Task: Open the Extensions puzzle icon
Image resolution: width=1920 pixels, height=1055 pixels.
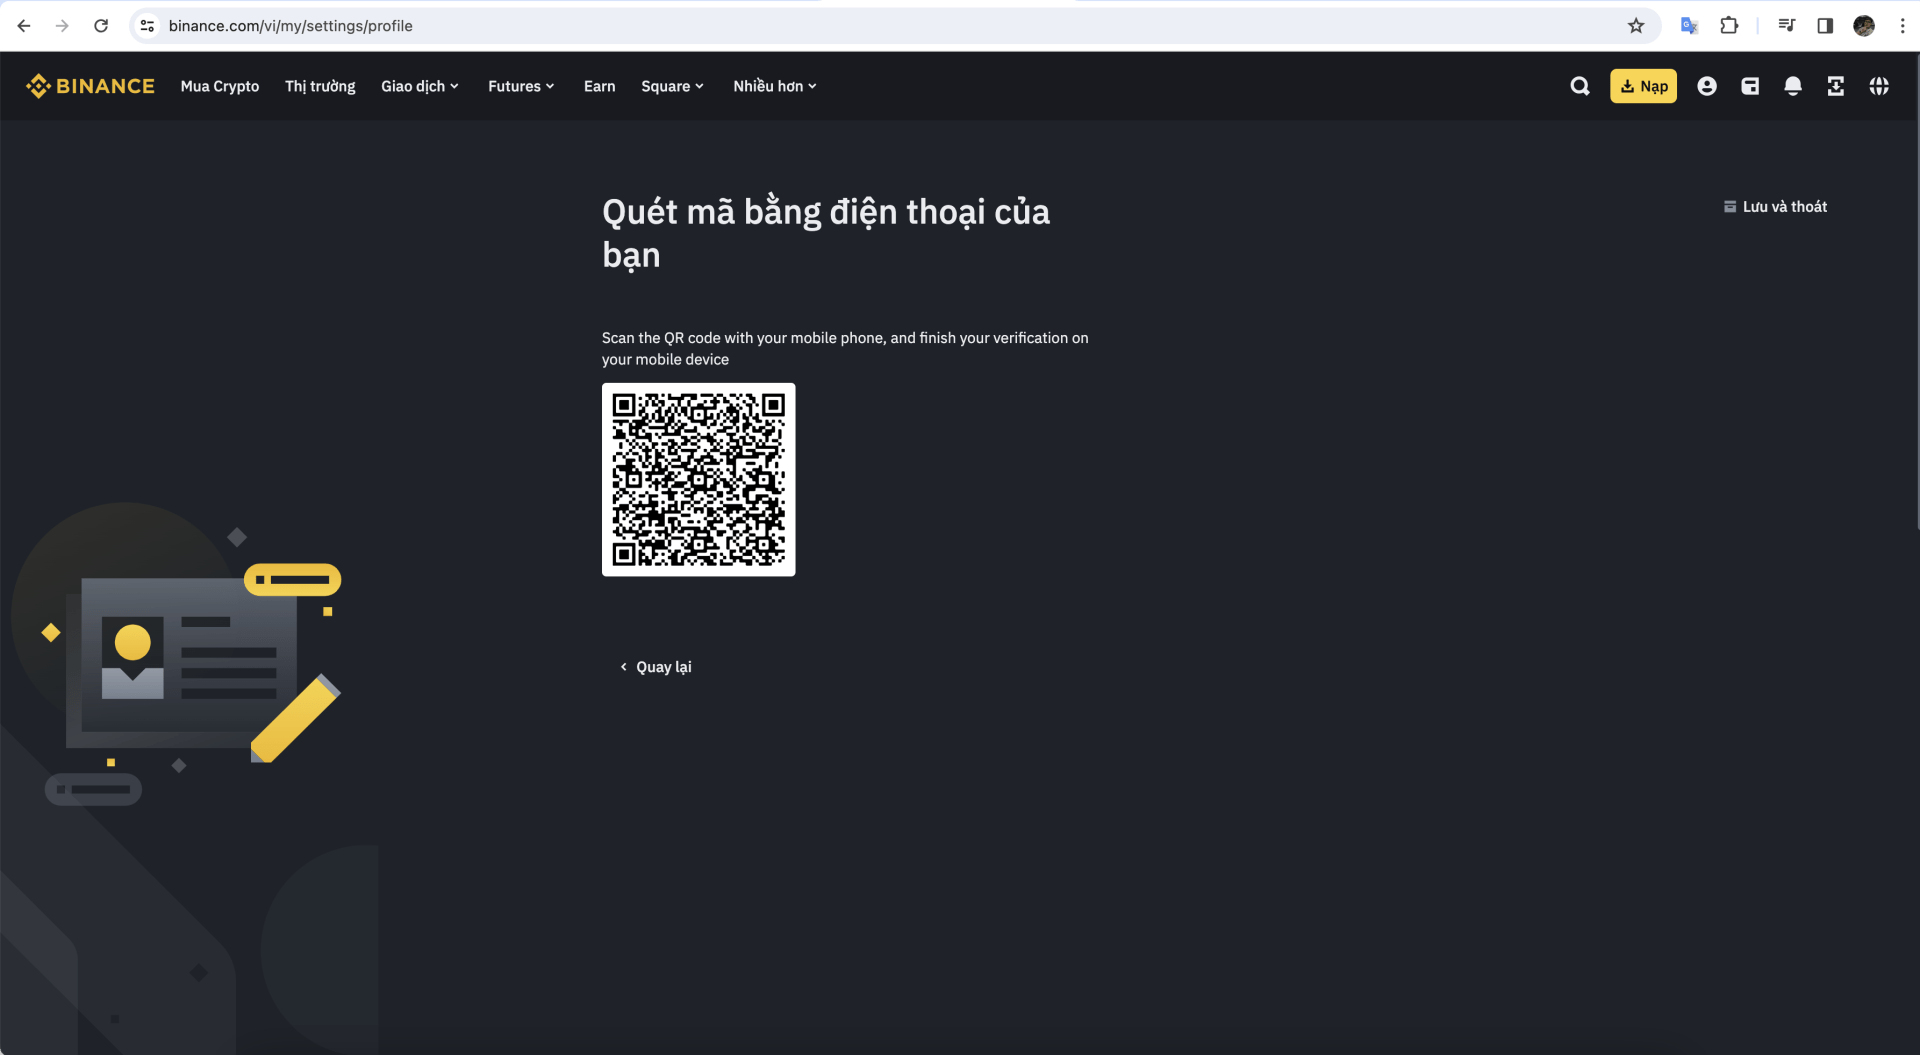Action: [1729, 26]
